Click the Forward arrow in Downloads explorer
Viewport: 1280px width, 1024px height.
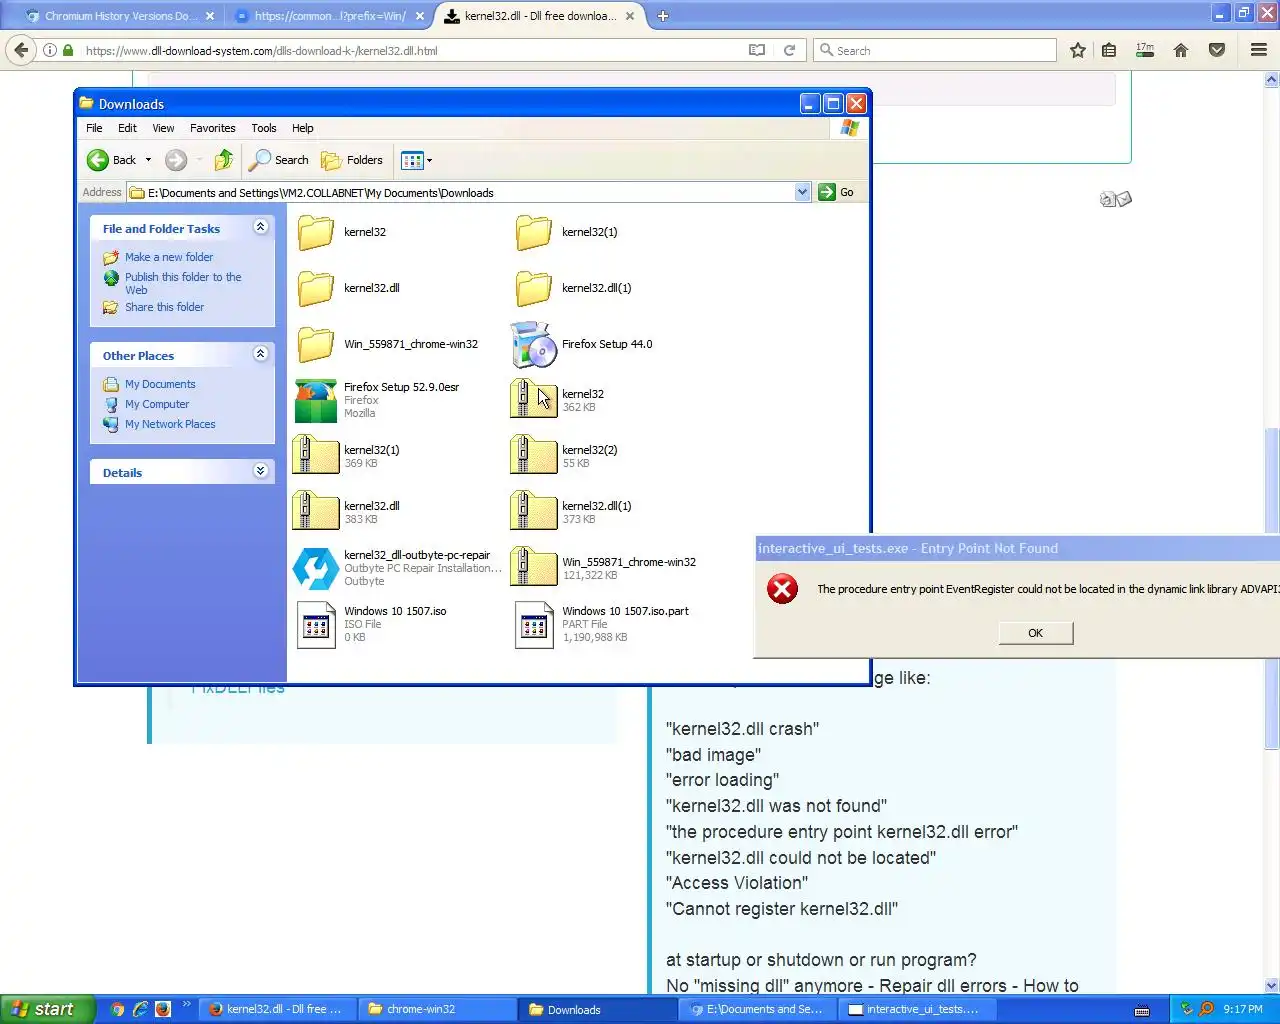point(176,160)
